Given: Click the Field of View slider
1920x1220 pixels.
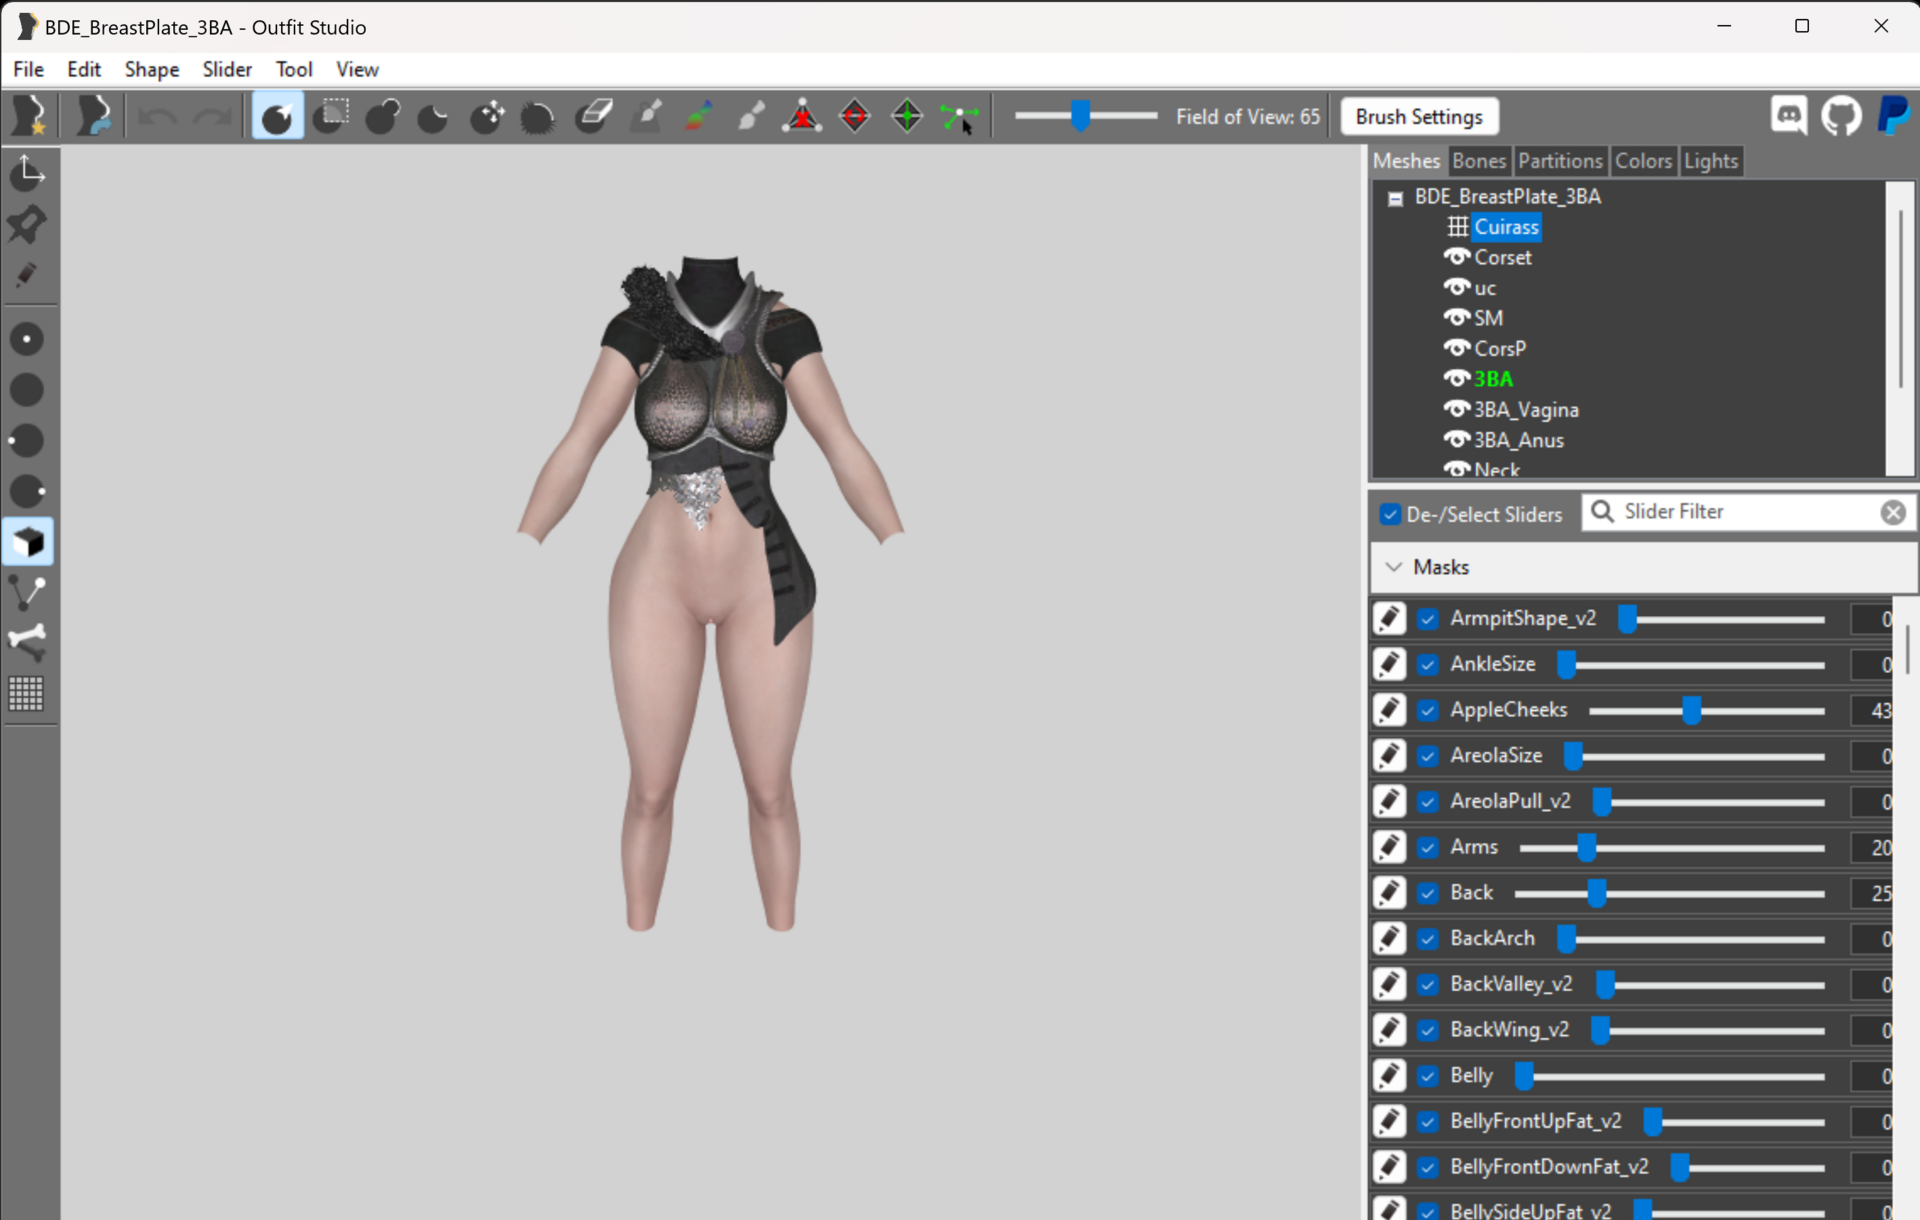Looking at the screenshot, I should coord(1086,116).
